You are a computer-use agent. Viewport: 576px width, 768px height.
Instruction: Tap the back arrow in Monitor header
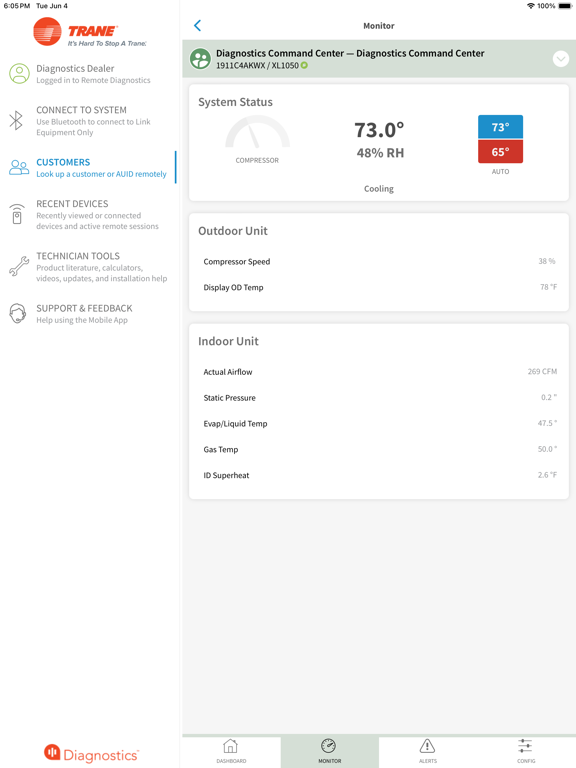click(197, 25)
